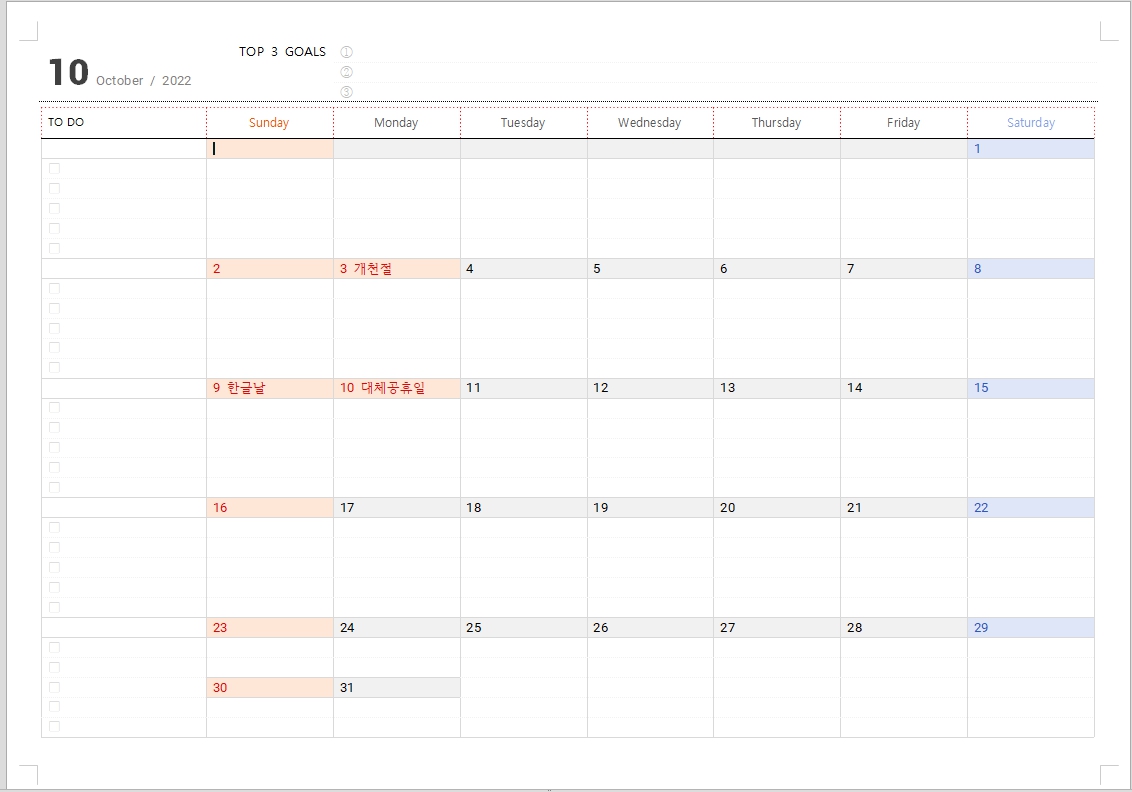Tick the first to-do checkbox beside the week of 16
Viewport: 1132px width, 792px height.
point(54,528)
